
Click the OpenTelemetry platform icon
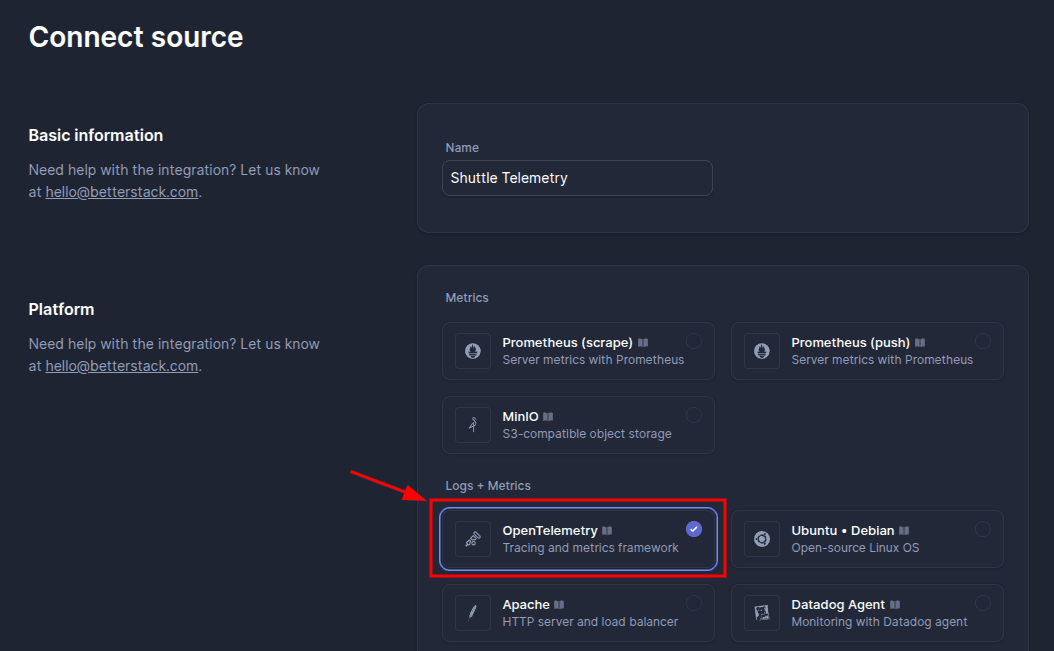coord(473,539)
